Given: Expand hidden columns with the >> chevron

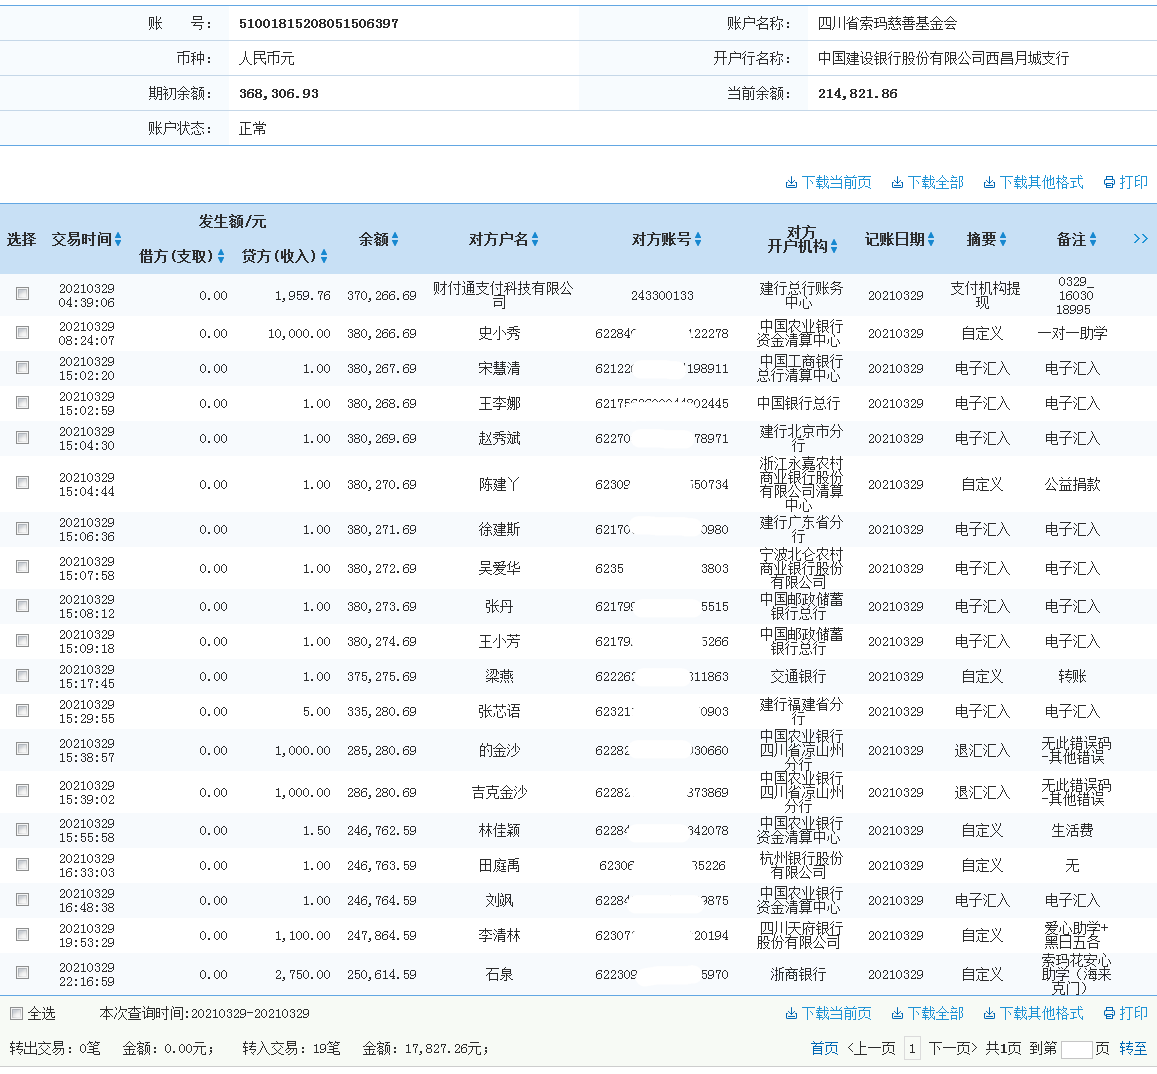Looking at the screenshot, I should [x=1140, y=239].
